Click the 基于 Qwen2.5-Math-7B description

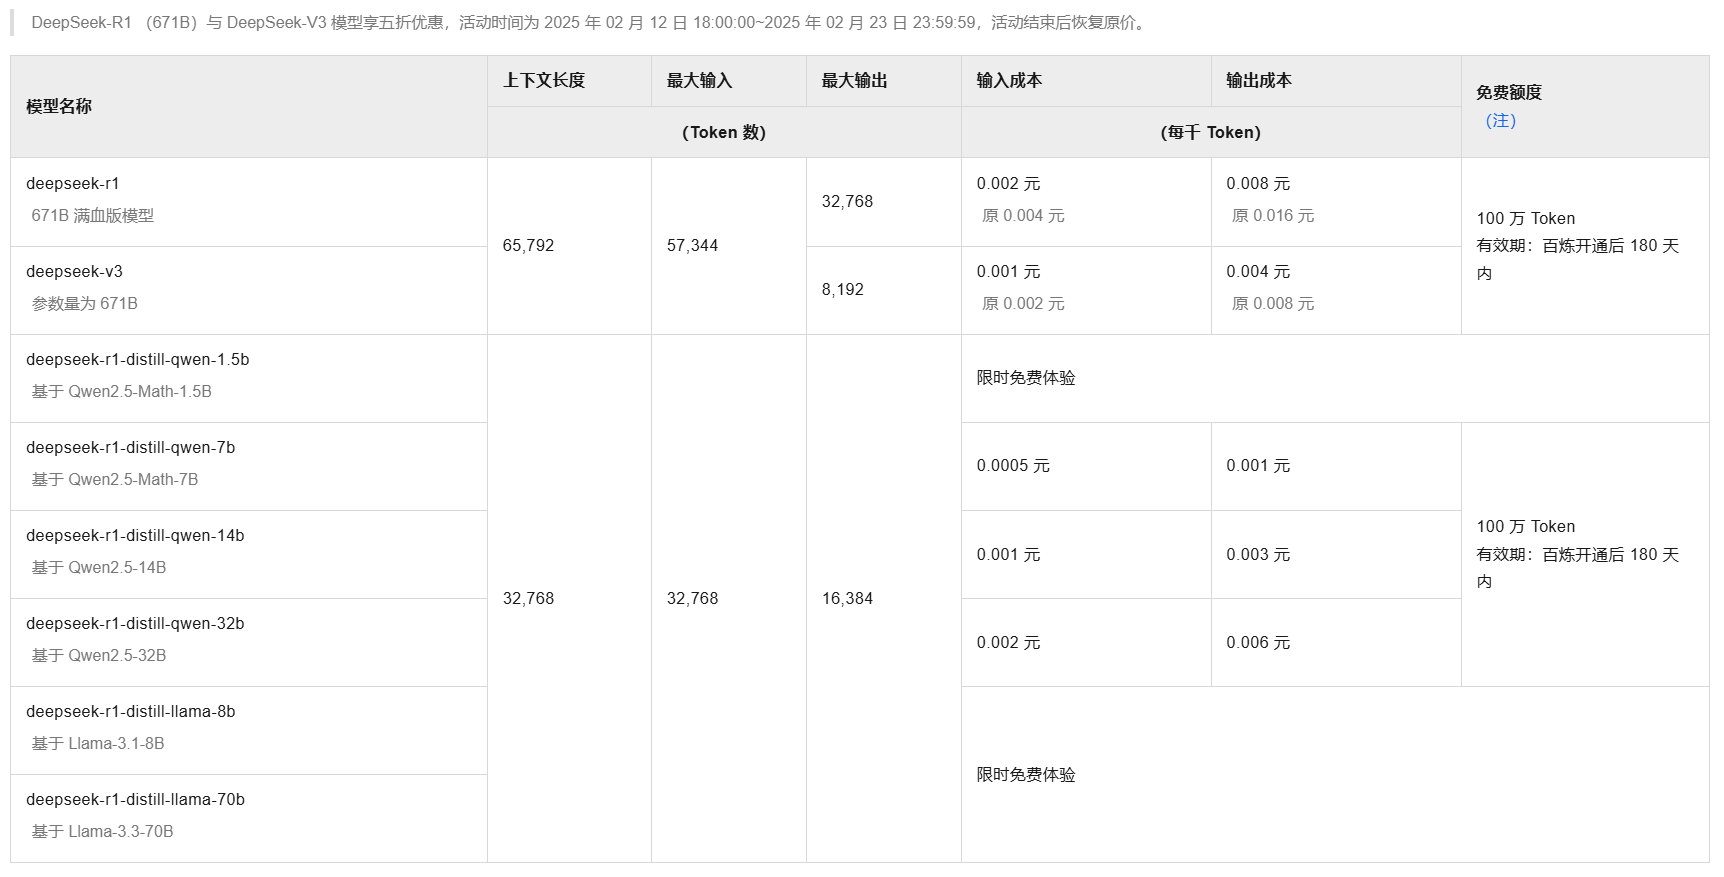tap(115, 479)
